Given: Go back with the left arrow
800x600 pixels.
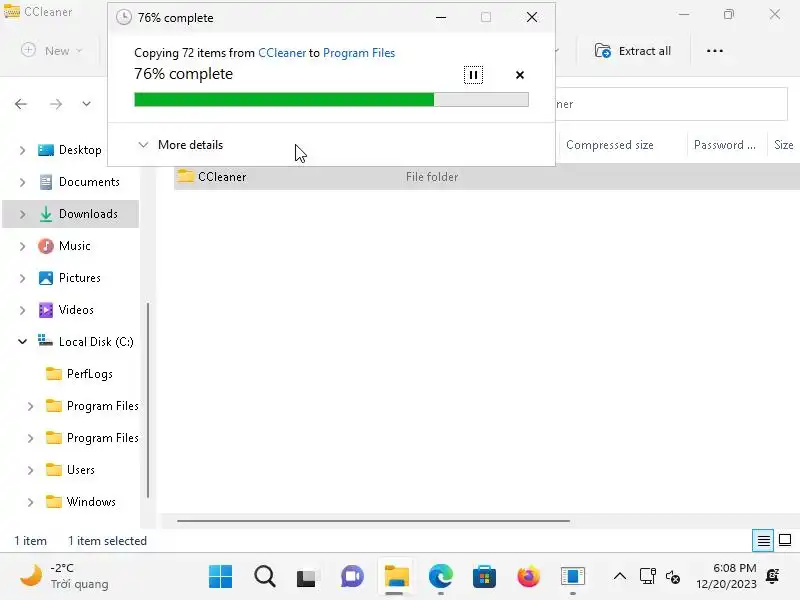Looking at the screenshot, I should coord(21,104).
